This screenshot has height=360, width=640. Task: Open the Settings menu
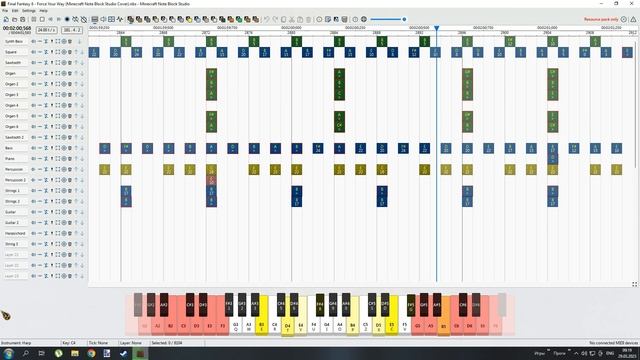click(29, 11)
